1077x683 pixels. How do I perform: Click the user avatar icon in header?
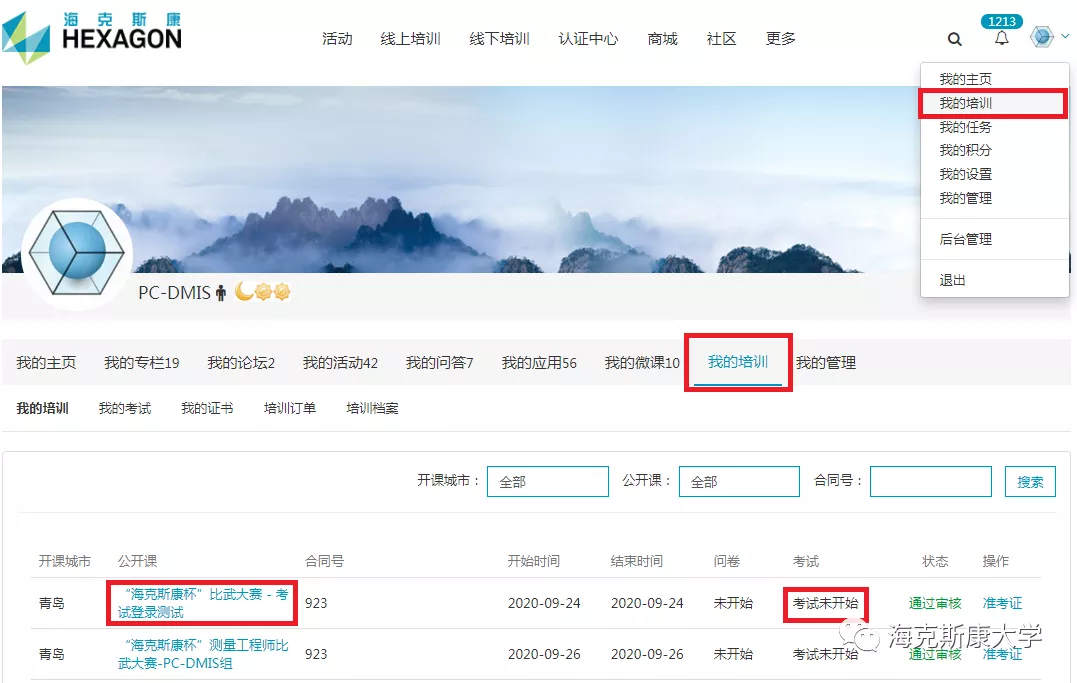(1042, 37)
